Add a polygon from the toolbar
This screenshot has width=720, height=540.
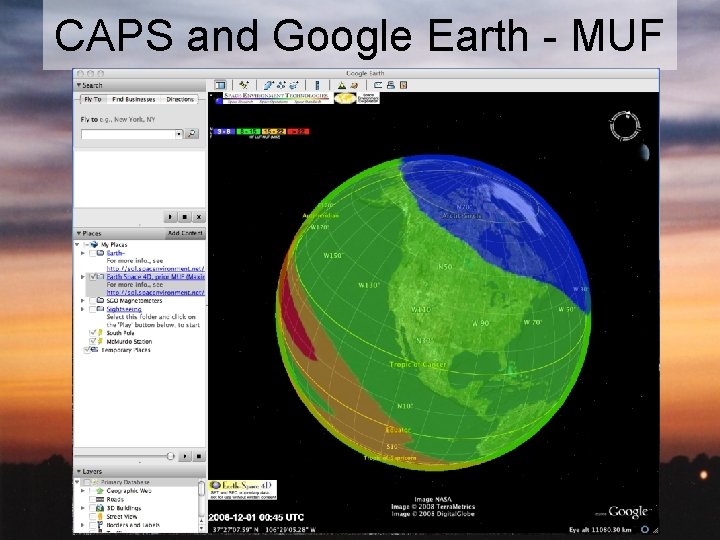click(x=268, y=85)
